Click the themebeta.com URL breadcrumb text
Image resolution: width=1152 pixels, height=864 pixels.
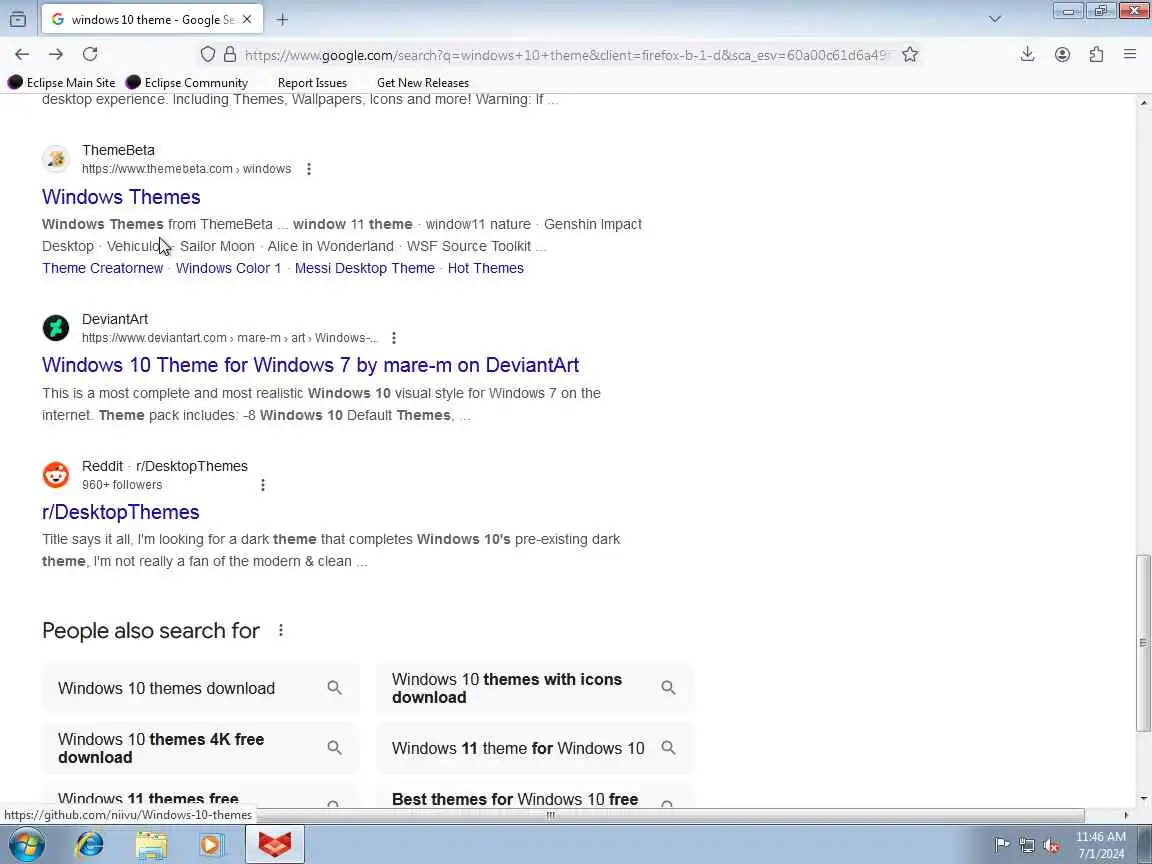point(187,169)
